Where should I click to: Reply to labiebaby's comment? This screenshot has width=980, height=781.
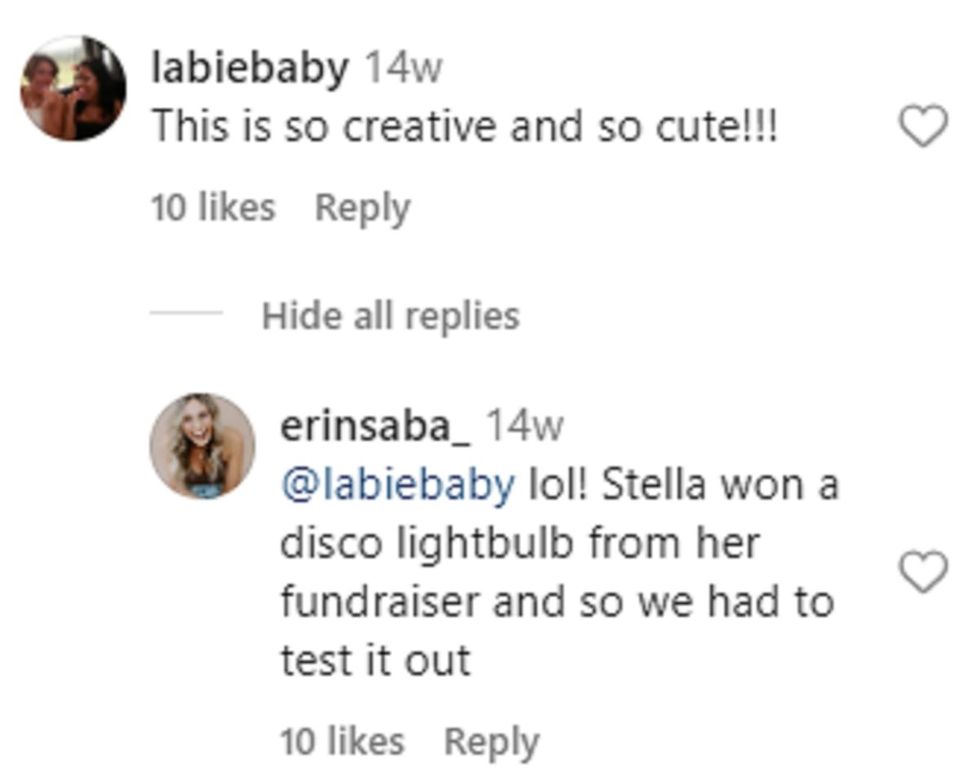point(362,208)
